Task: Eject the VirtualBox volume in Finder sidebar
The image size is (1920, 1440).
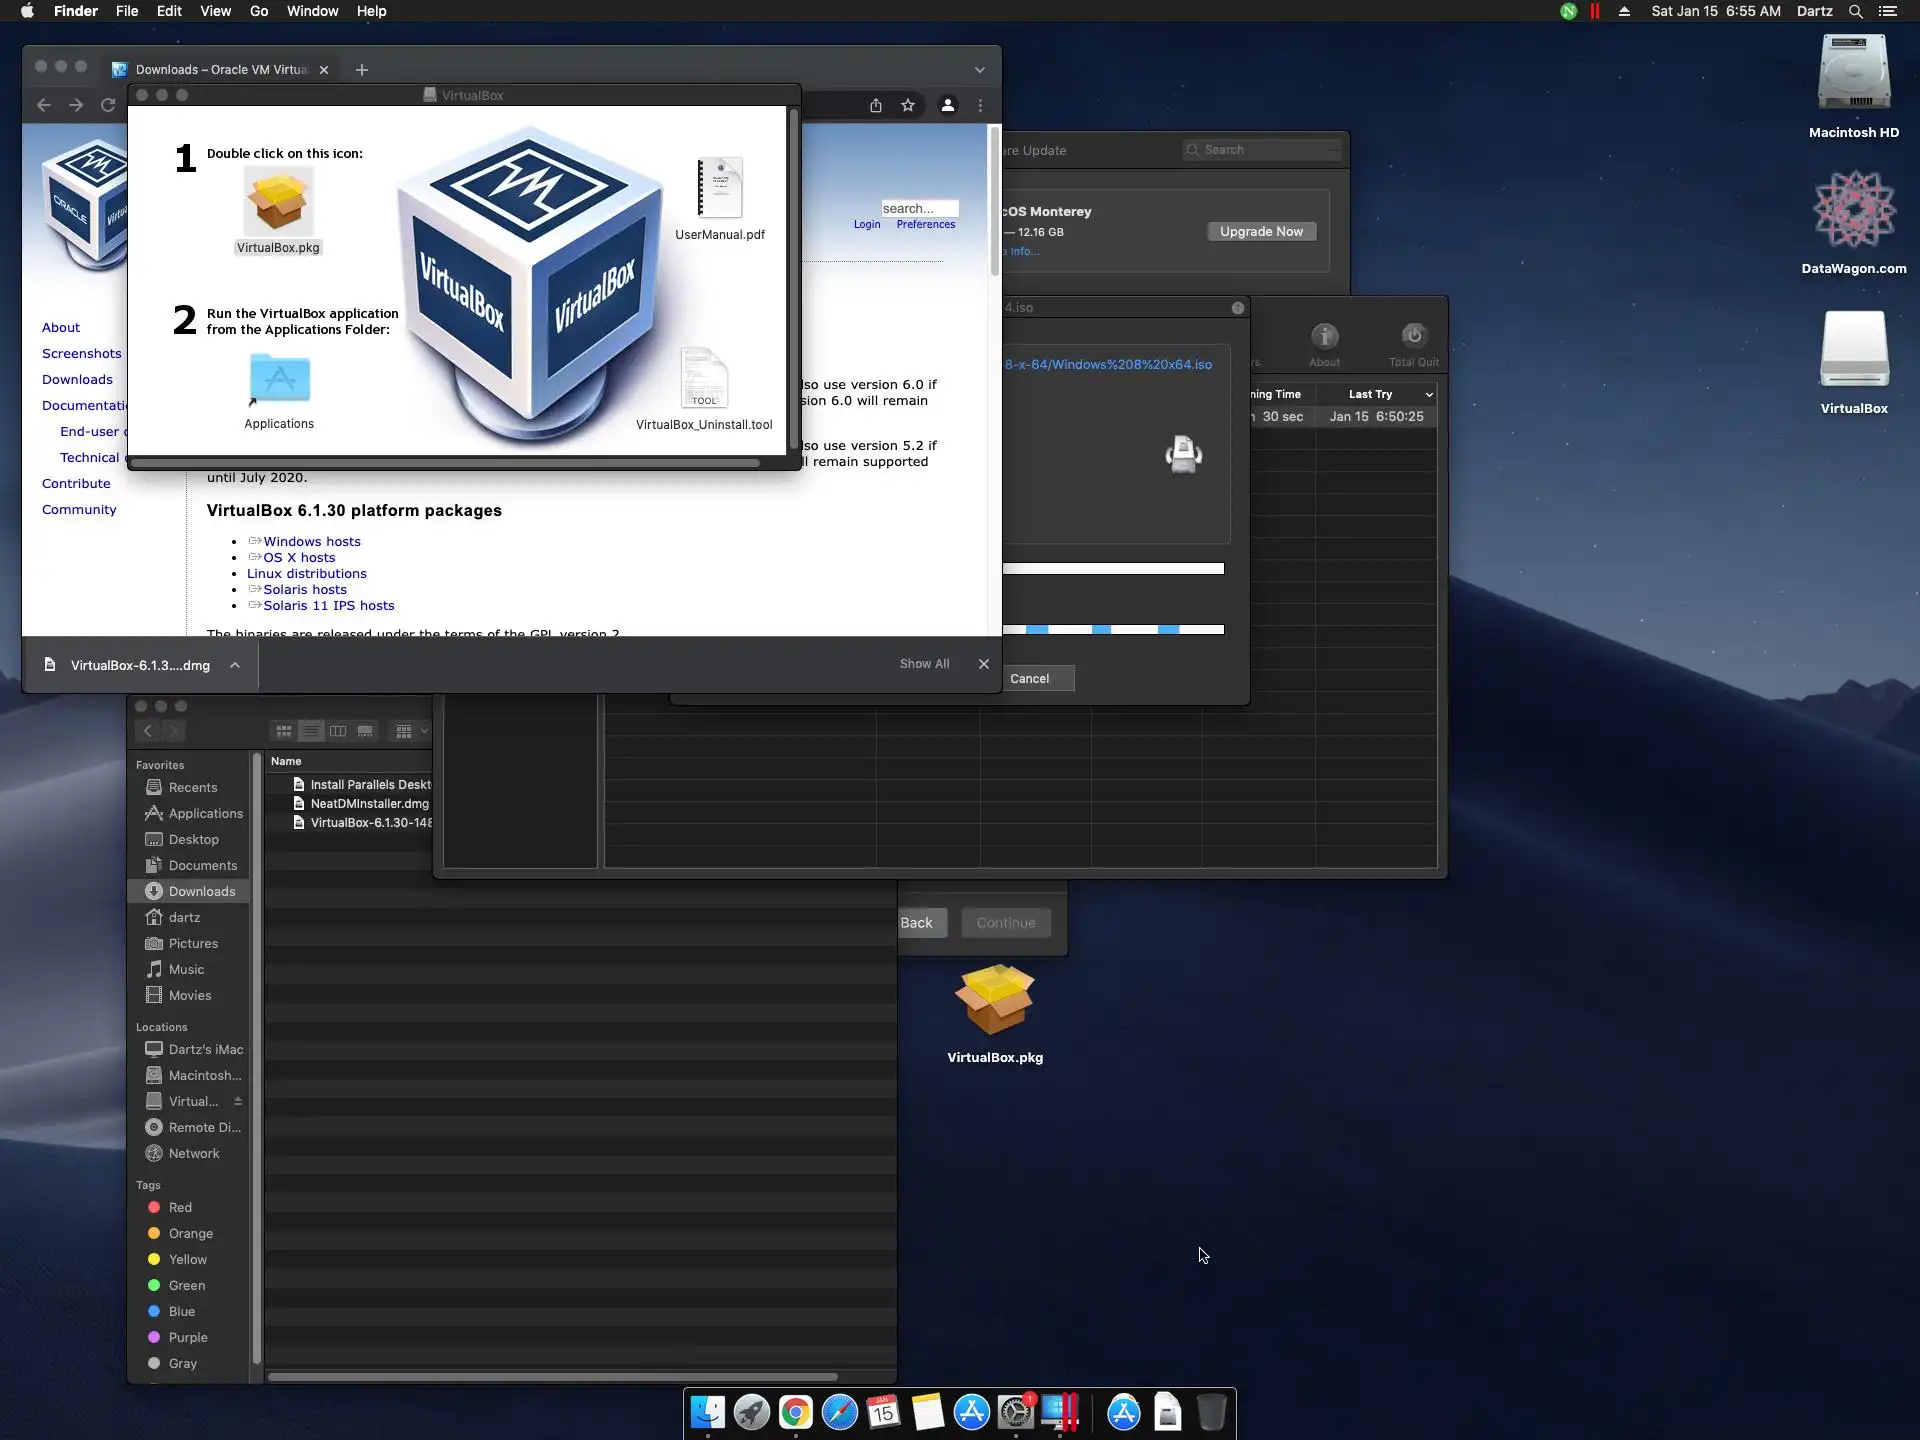Action: (x=238, y=1101)
